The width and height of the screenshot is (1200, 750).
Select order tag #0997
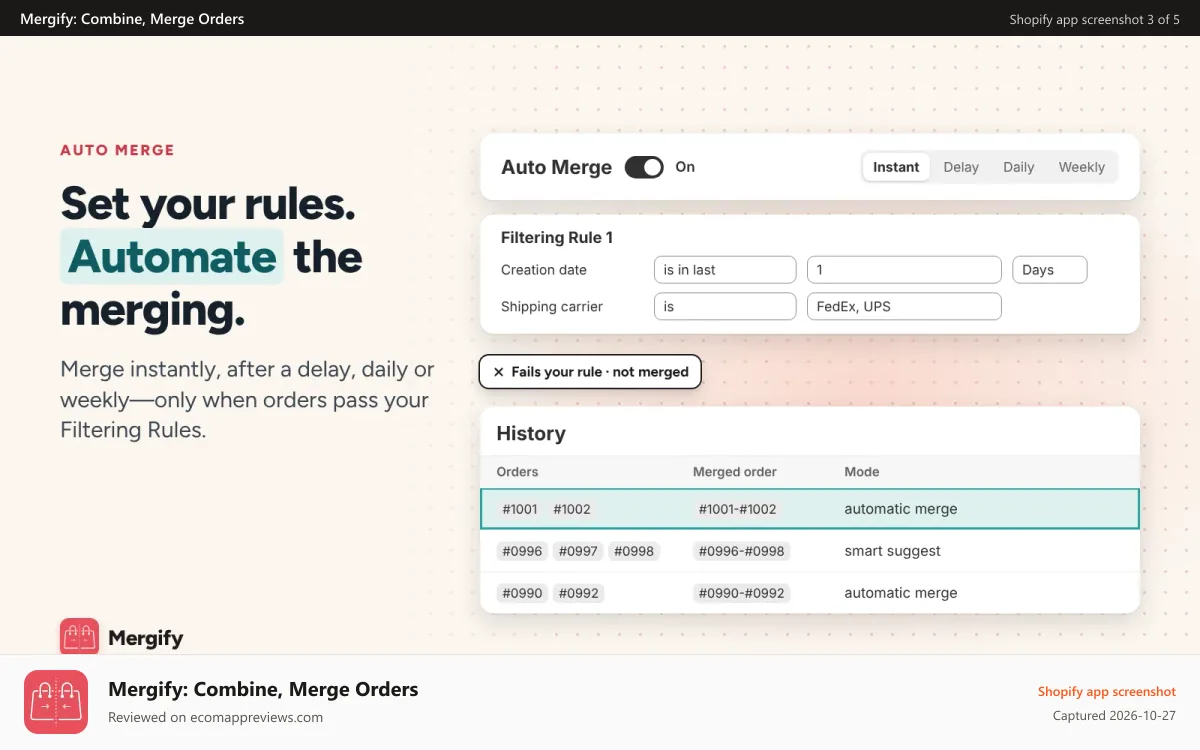(578, 551)
